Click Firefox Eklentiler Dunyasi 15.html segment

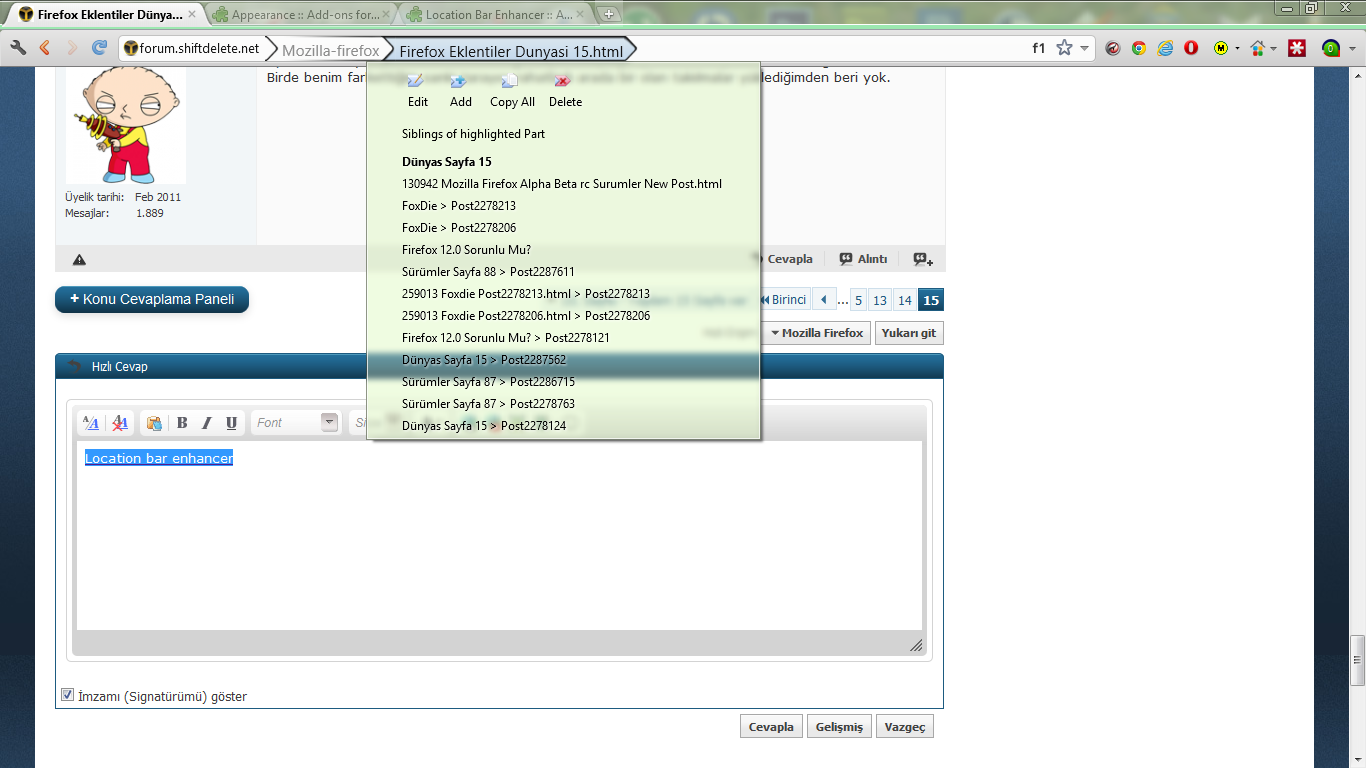click(x=511, y=50)
